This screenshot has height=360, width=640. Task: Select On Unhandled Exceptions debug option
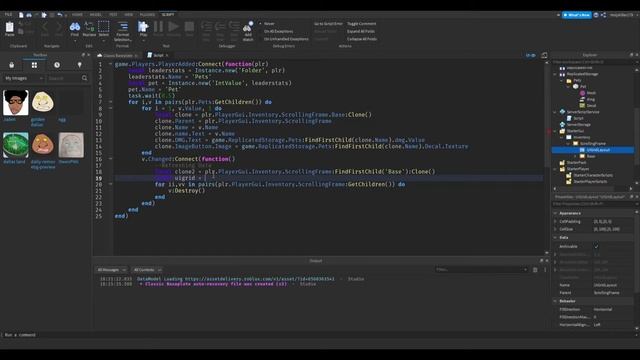click(286, 39)
